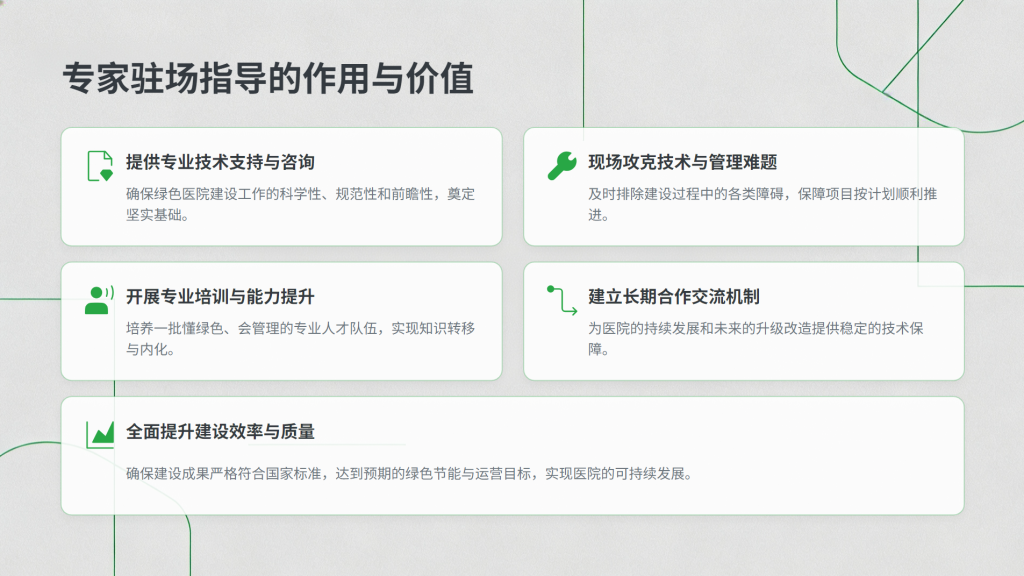Image resolution: width=1024 pixels, height=576 pixels.
Task: Select the heading 现场攻克技术与管理难题
Action: [x=682, y=162]
